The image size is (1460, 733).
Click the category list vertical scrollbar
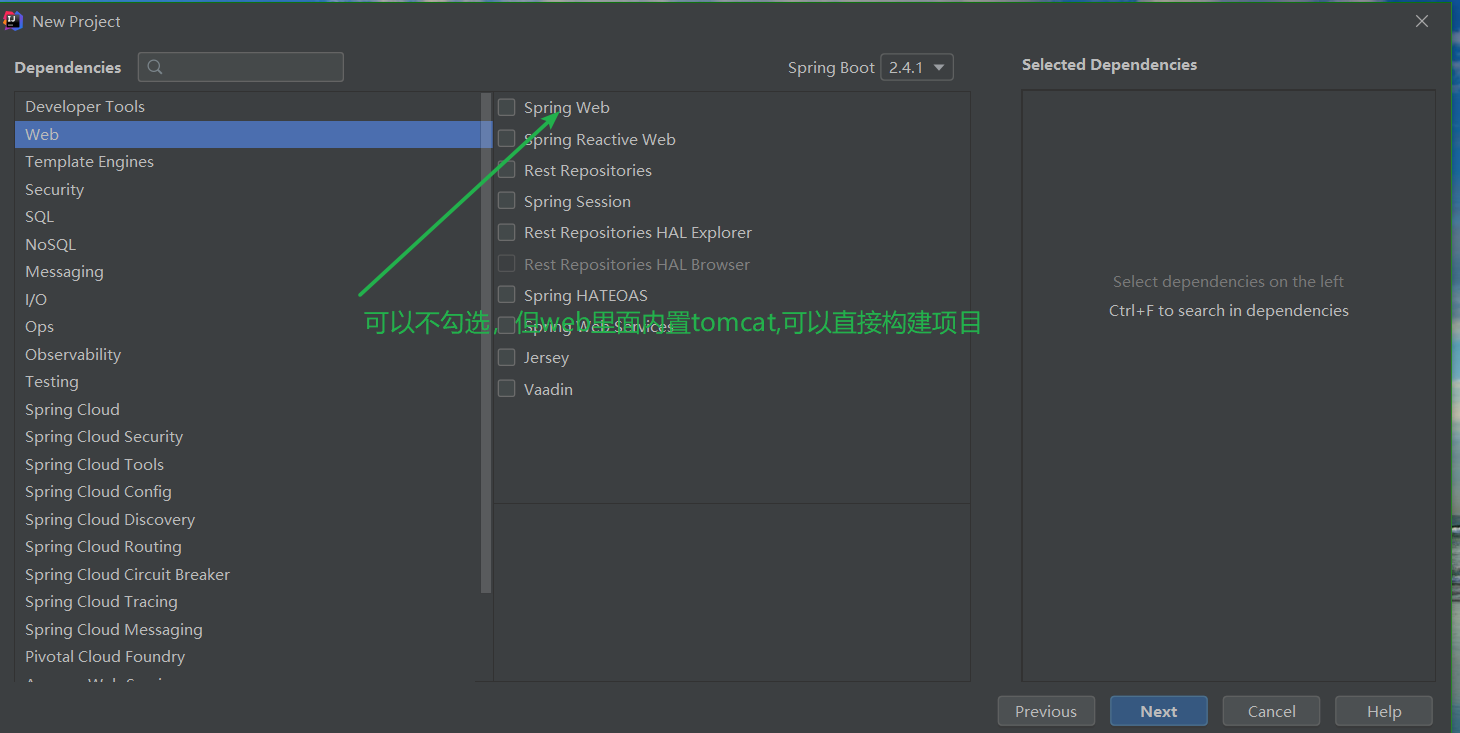pyautogui.click(x=487, y=343)
